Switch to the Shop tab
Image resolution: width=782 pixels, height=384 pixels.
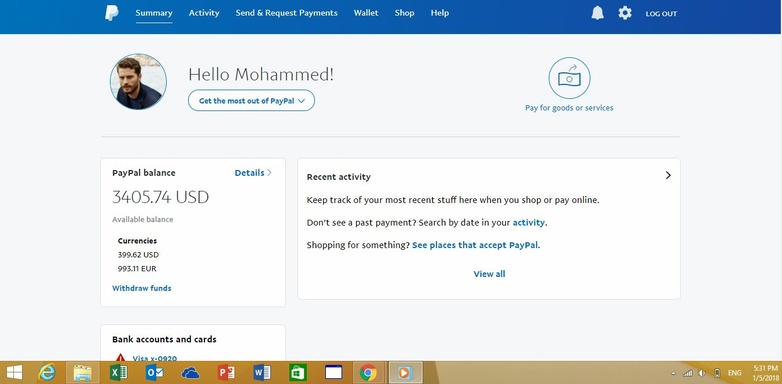pyautogui.click(x=404, y=13)
